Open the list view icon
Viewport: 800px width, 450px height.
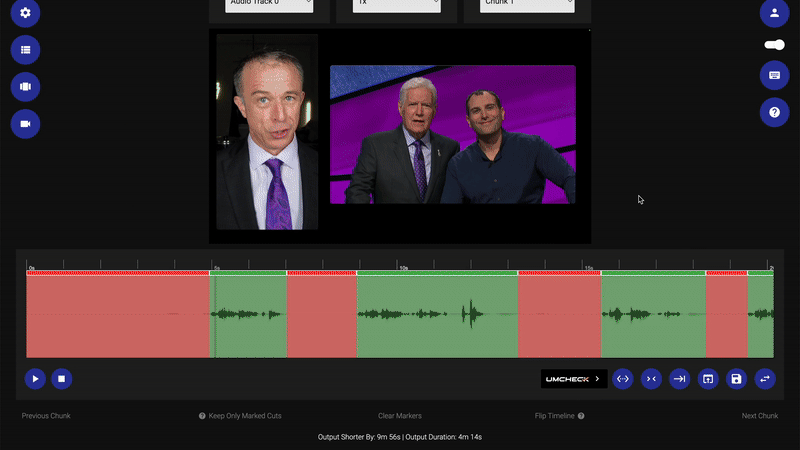(x=25, y=49)
